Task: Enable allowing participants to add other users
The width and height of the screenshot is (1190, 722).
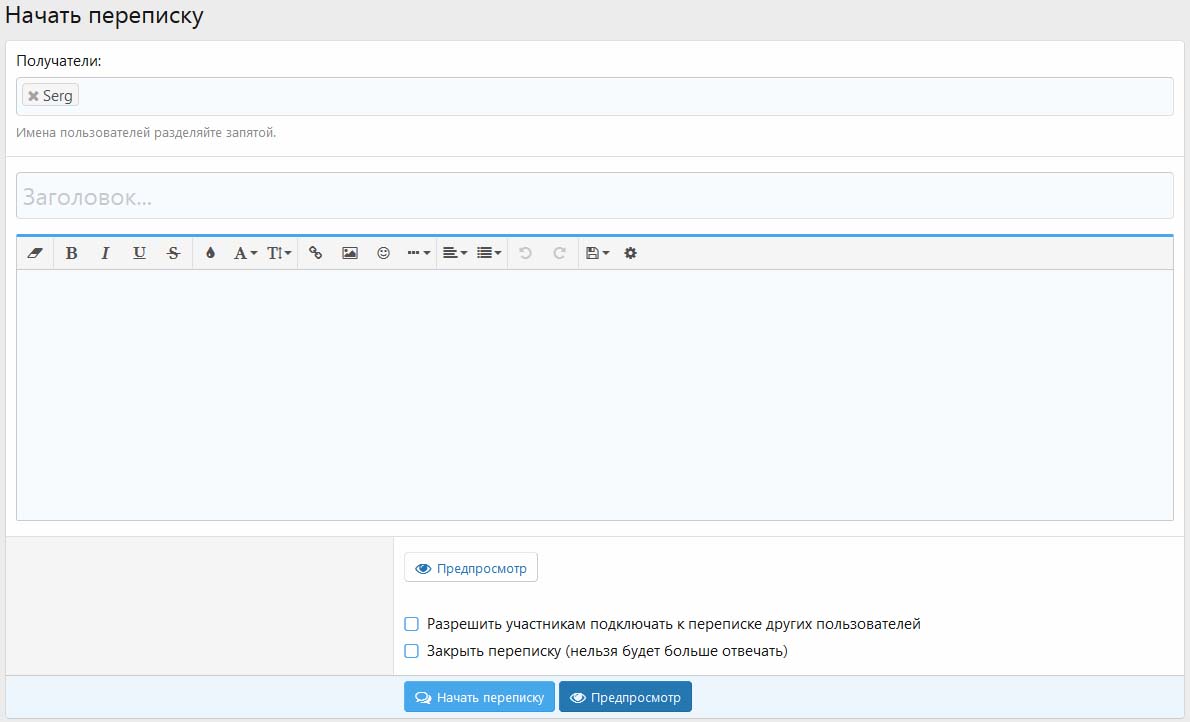Action: [411, 624]
